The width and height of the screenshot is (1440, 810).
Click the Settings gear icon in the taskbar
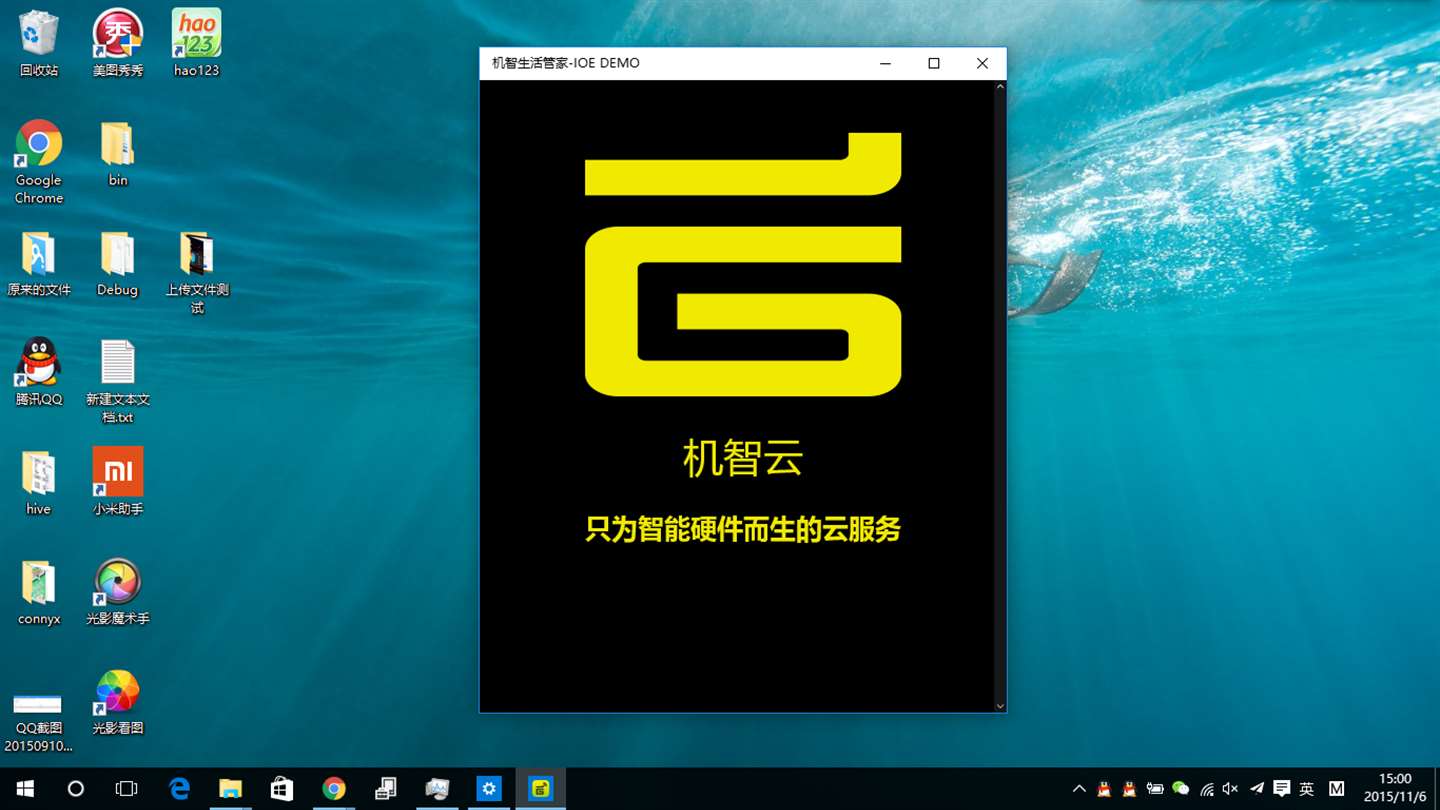[489, 789]
